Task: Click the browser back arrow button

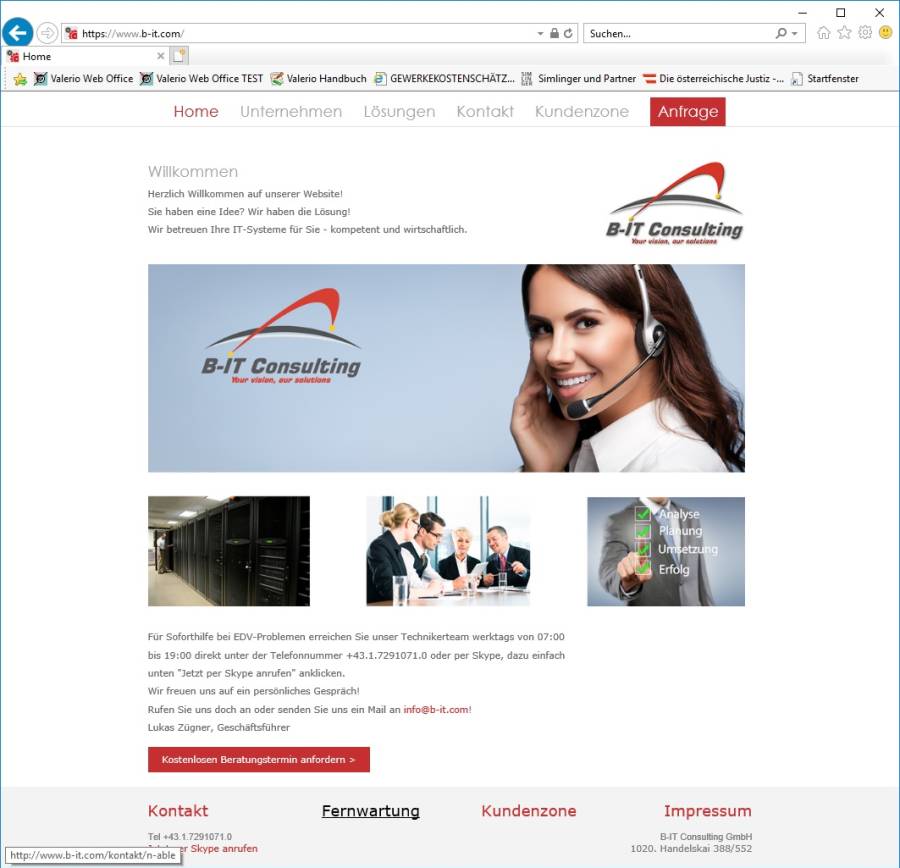Action: pyautogui.click(x=17, y=33)
